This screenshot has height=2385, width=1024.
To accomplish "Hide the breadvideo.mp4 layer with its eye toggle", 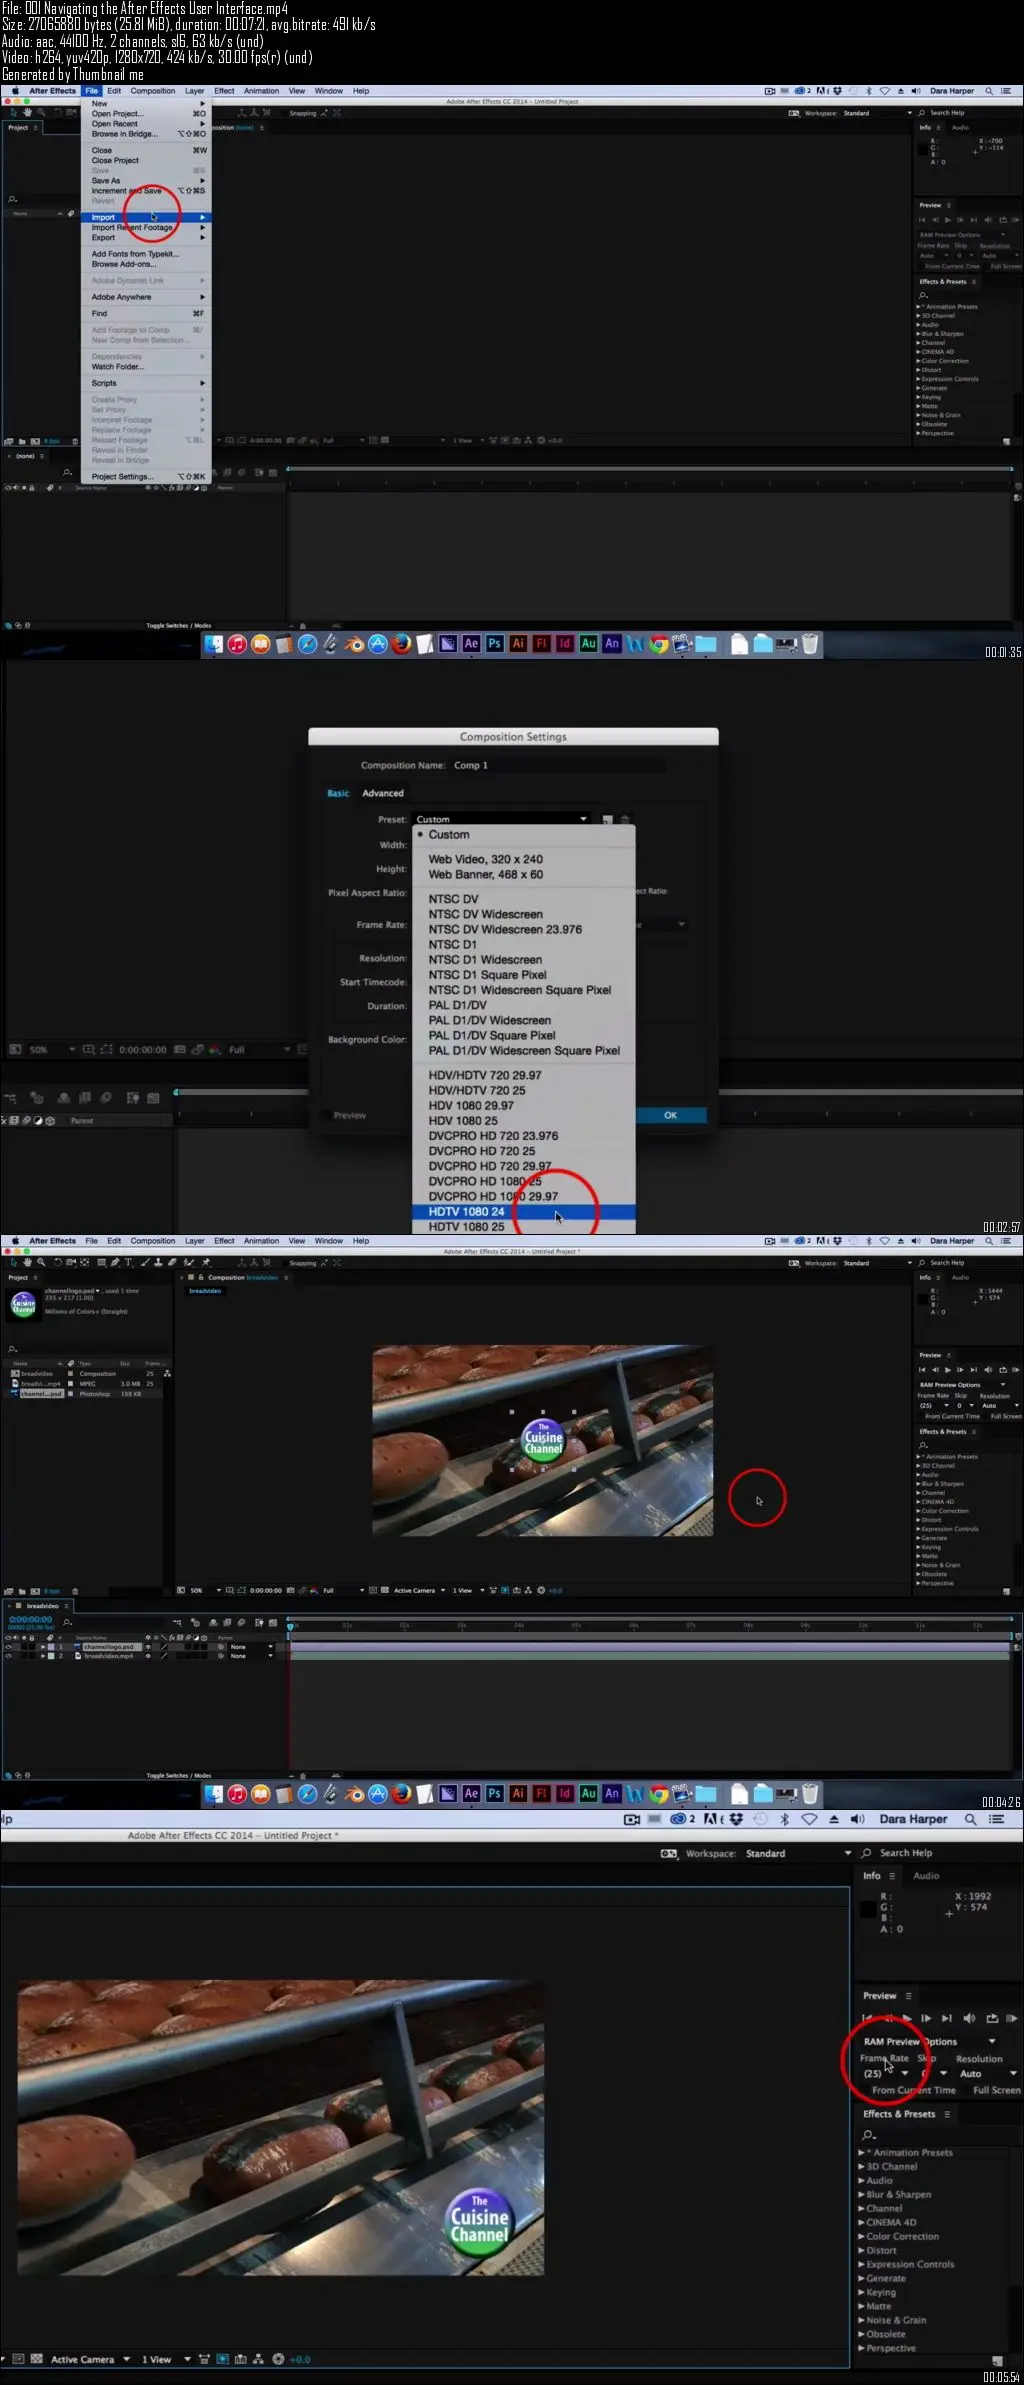I will [x=8, y=1656].
